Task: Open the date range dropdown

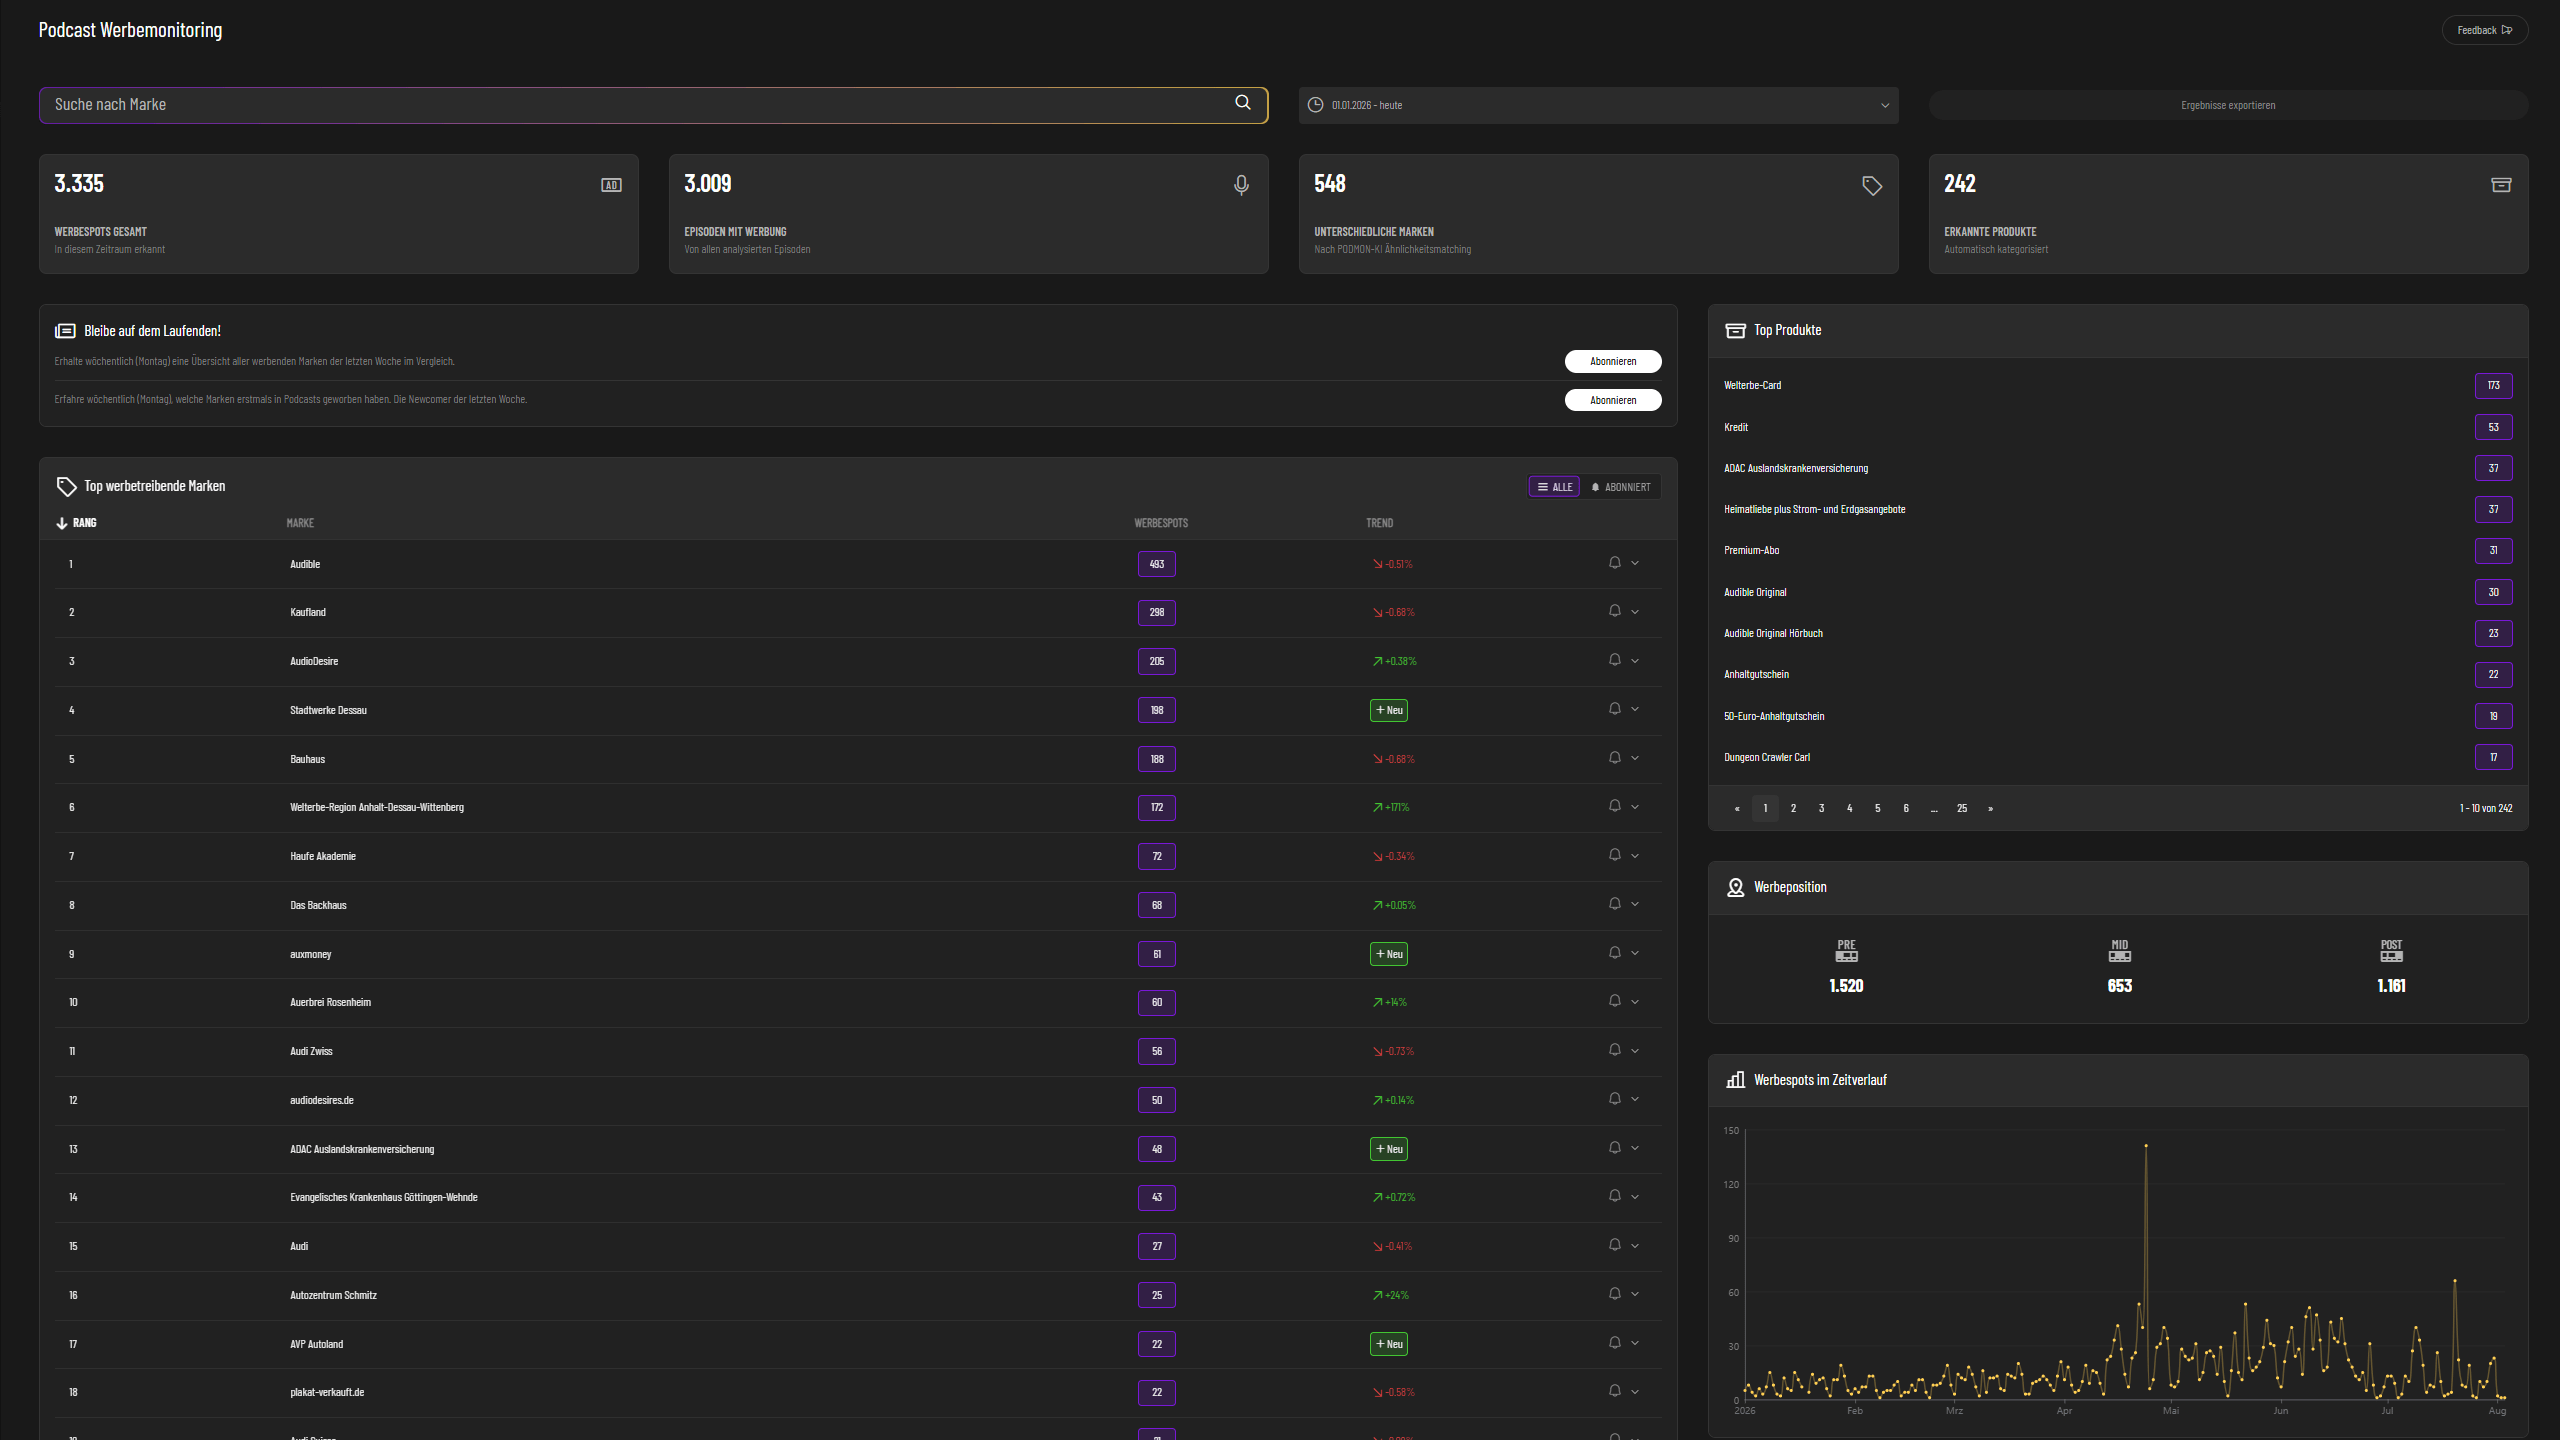Action: point(1598,105)
